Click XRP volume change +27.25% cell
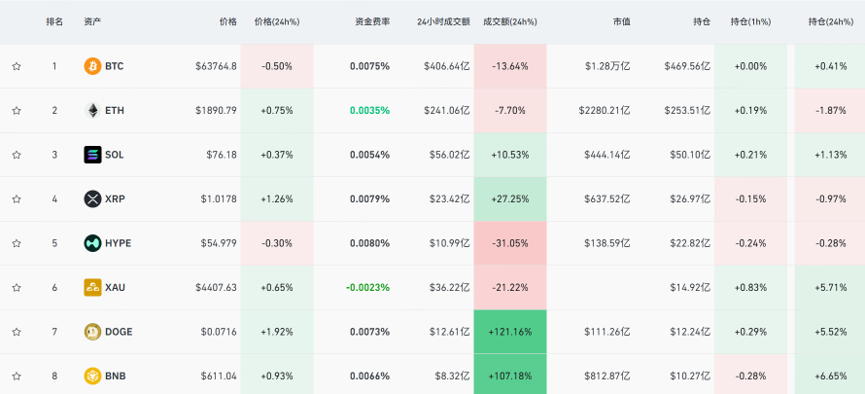The height and width of the screenshot is (394, 865). pos(510,199)
